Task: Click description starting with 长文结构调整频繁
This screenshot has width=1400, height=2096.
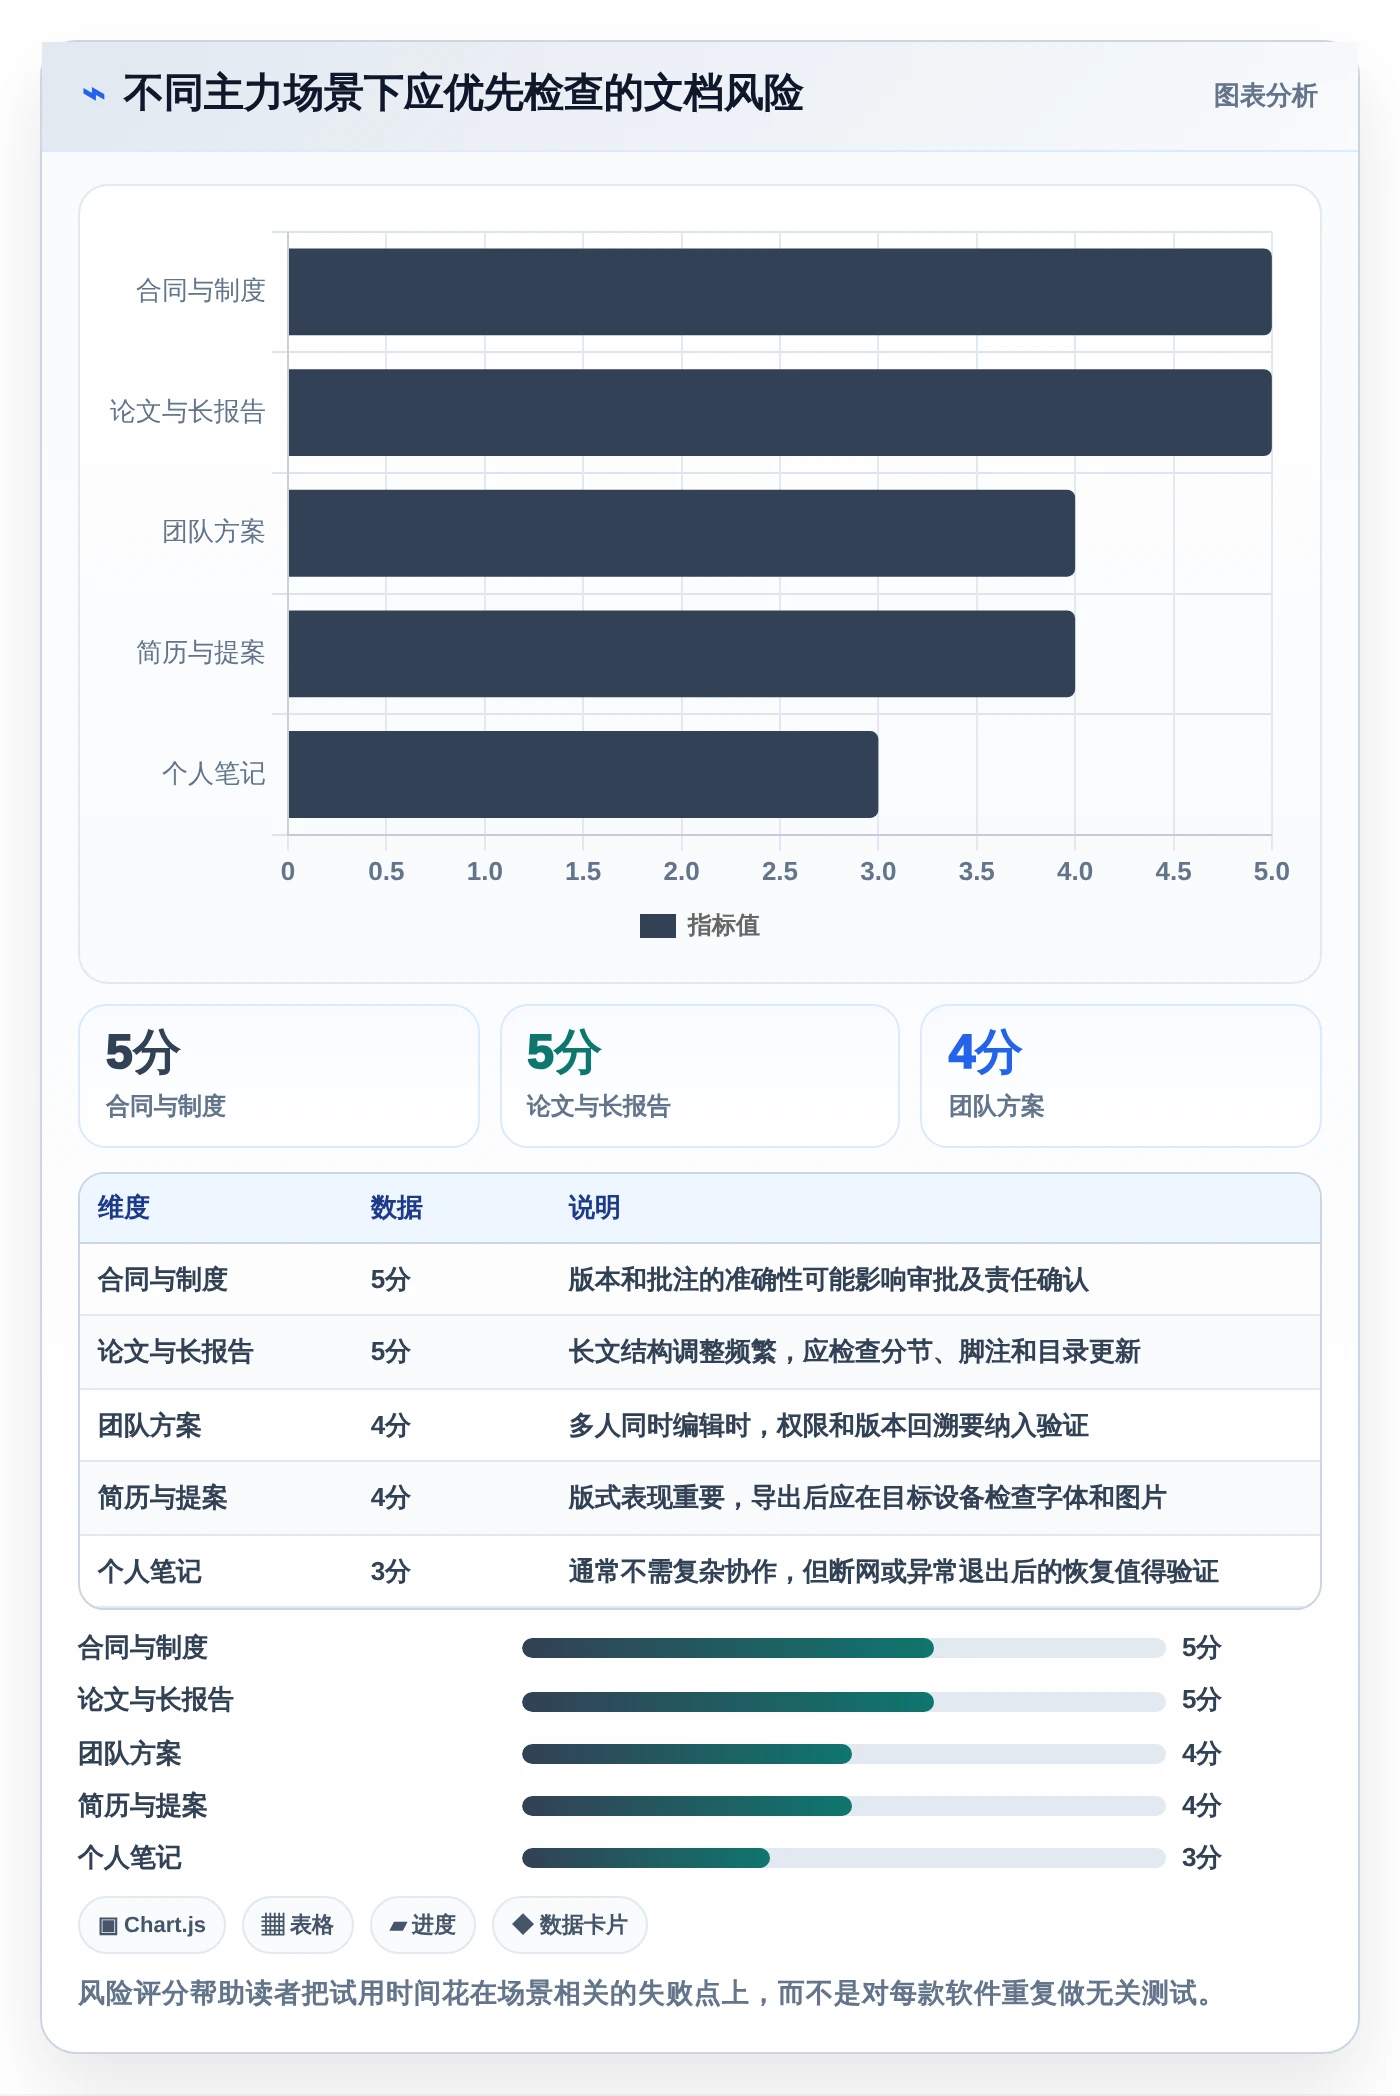Action: 855,1352
